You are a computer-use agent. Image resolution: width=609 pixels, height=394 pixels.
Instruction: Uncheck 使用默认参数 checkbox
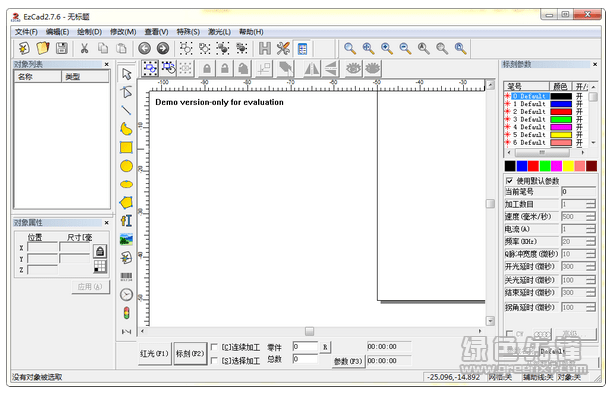click(x=509, y=181)
